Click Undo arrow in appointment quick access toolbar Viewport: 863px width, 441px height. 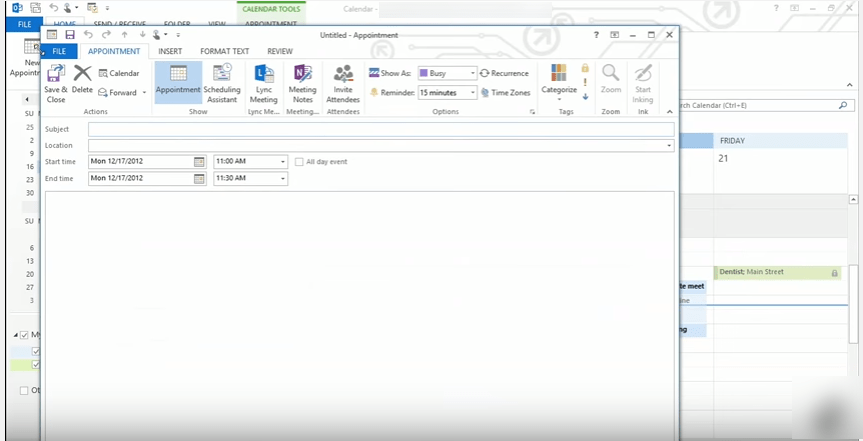click(88, 35)
